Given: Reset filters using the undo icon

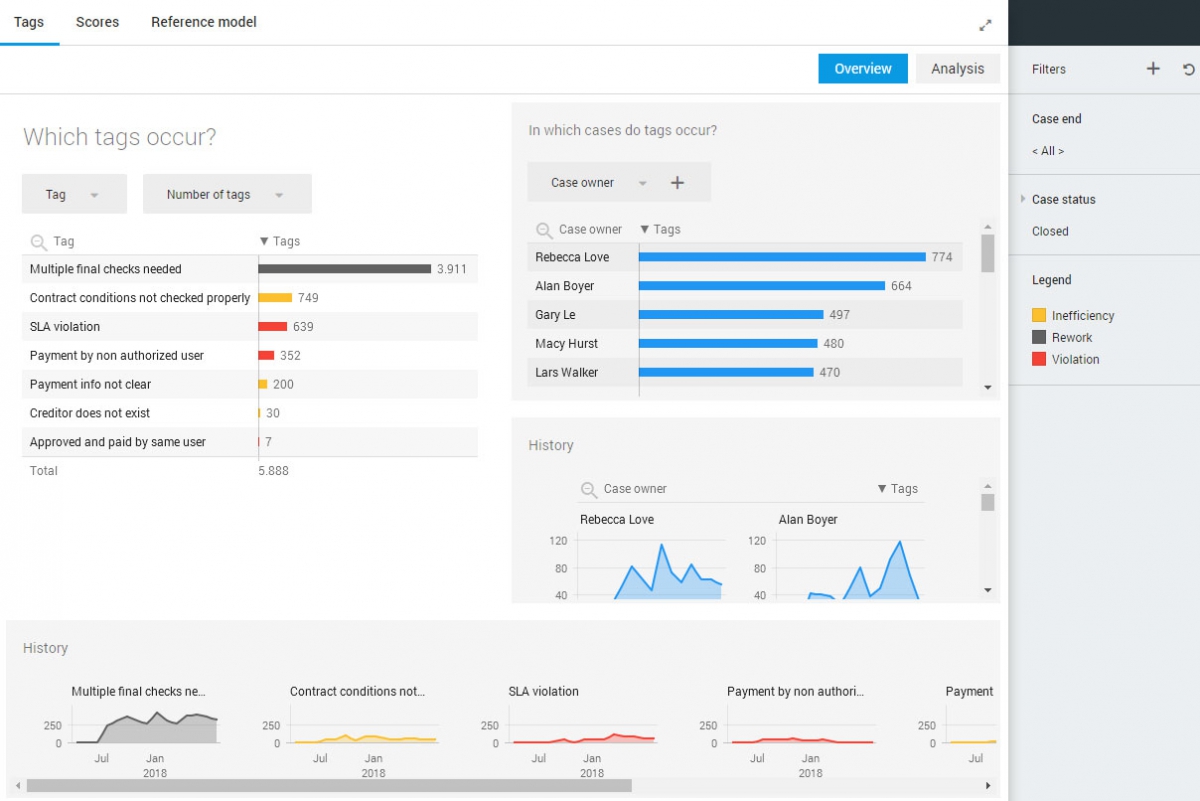Looking at the screenshot, I should click(1188, 69).
